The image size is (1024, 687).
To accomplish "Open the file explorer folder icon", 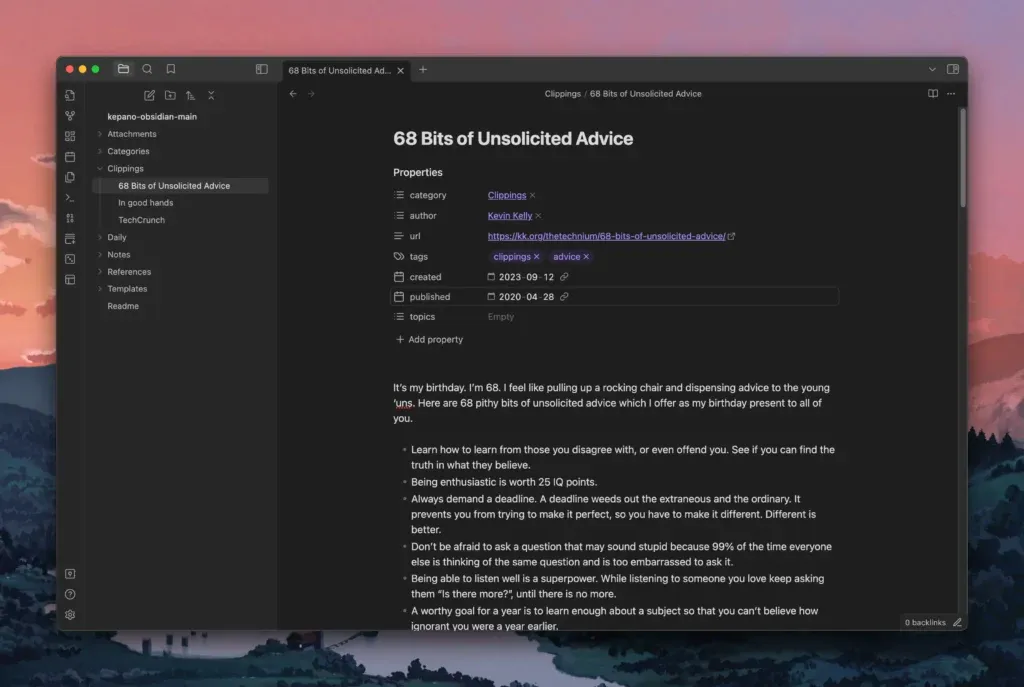I will tap(123, 69).
